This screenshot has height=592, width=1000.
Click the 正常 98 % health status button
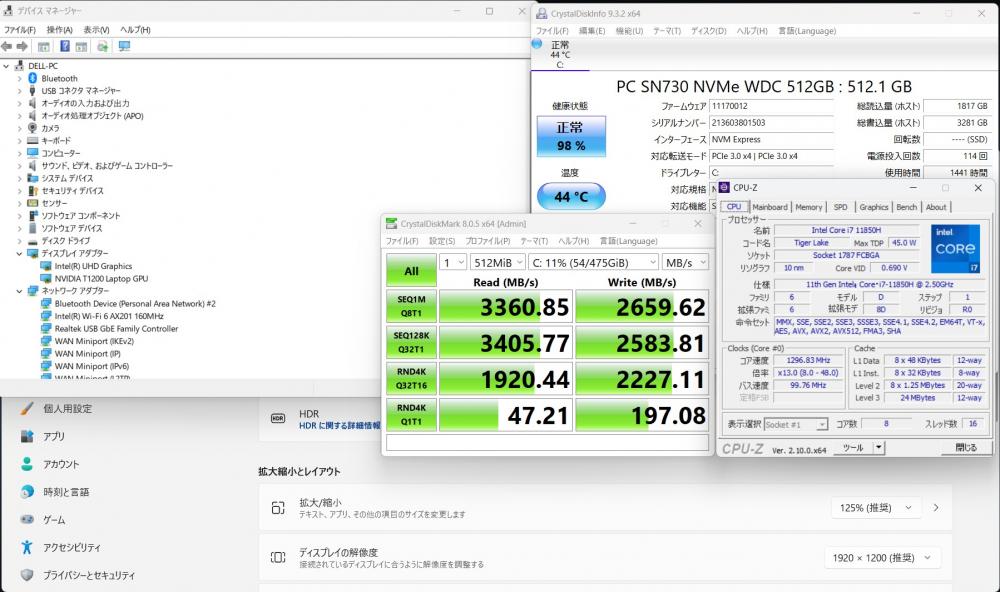coord(571,136)
